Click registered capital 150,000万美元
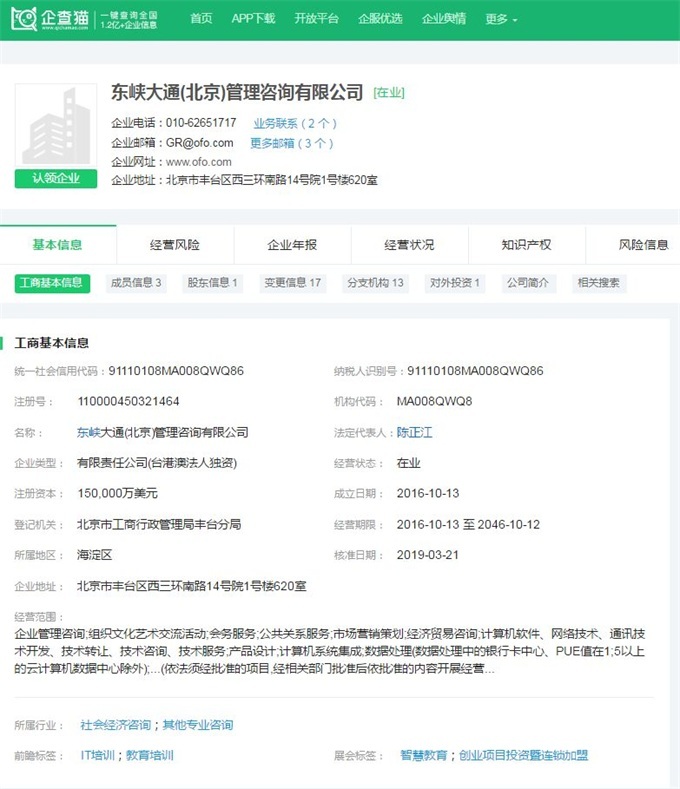The image size is (680, 789). click(x=117, y=493)
